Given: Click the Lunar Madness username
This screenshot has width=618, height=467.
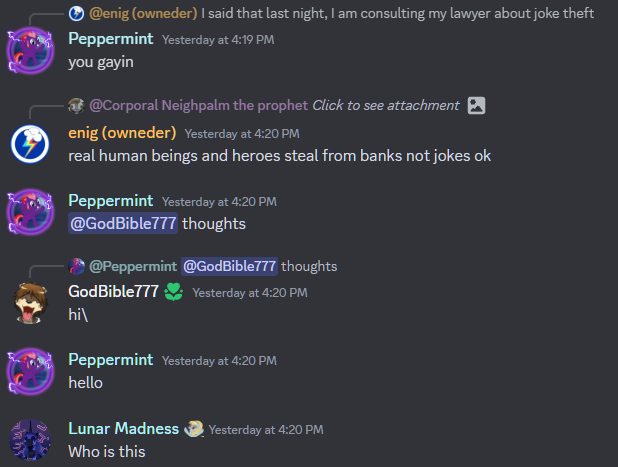Looking at the screenshot, I should point(123,428).
